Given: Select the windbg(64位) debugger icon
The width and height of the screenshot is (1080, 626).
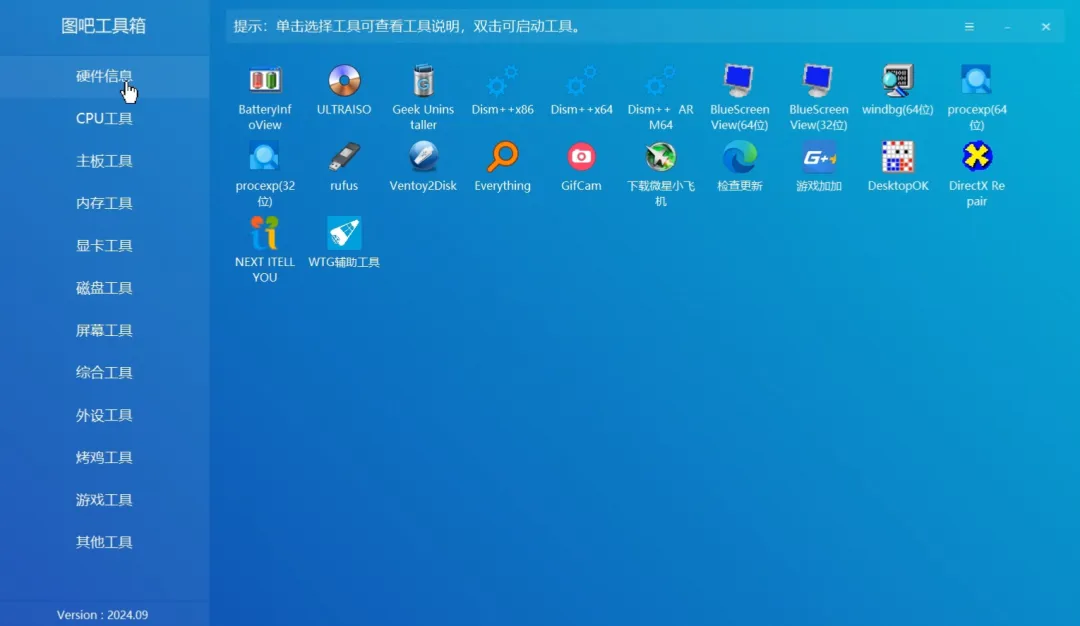Looking at the screenshot, I should pos(897,81).
